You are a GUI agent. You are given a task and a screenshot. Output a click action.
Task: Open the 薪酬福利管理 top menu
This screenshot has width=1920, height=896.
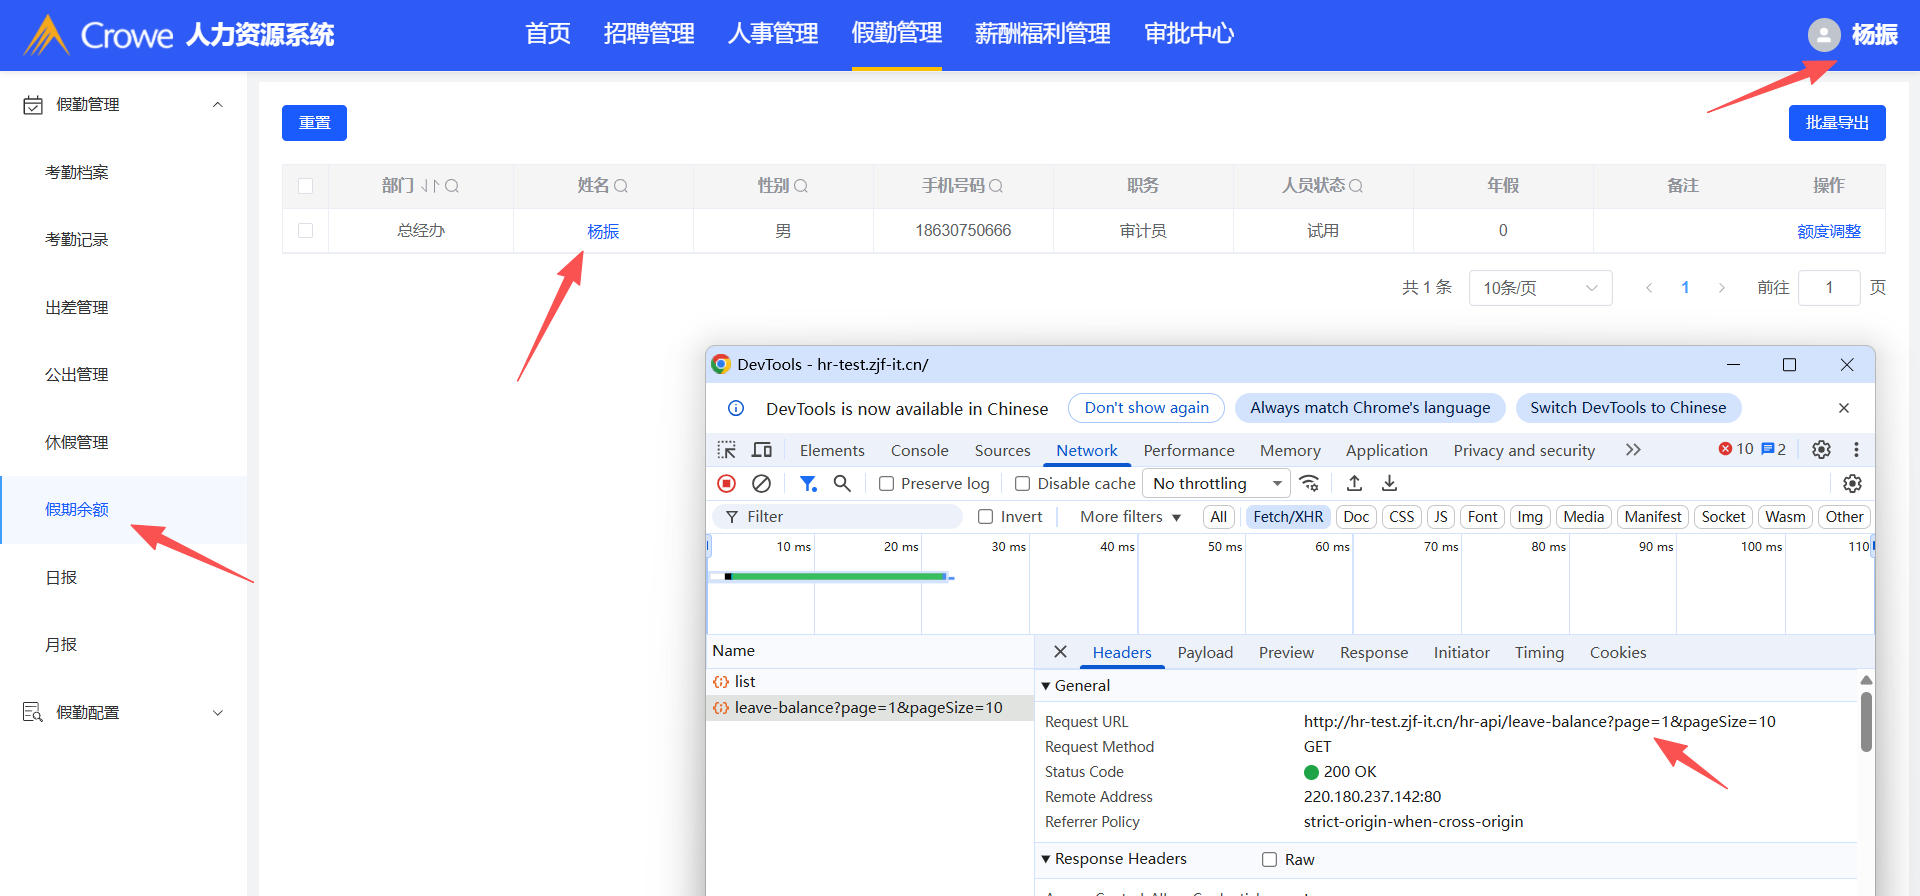tap(1042, 34)
